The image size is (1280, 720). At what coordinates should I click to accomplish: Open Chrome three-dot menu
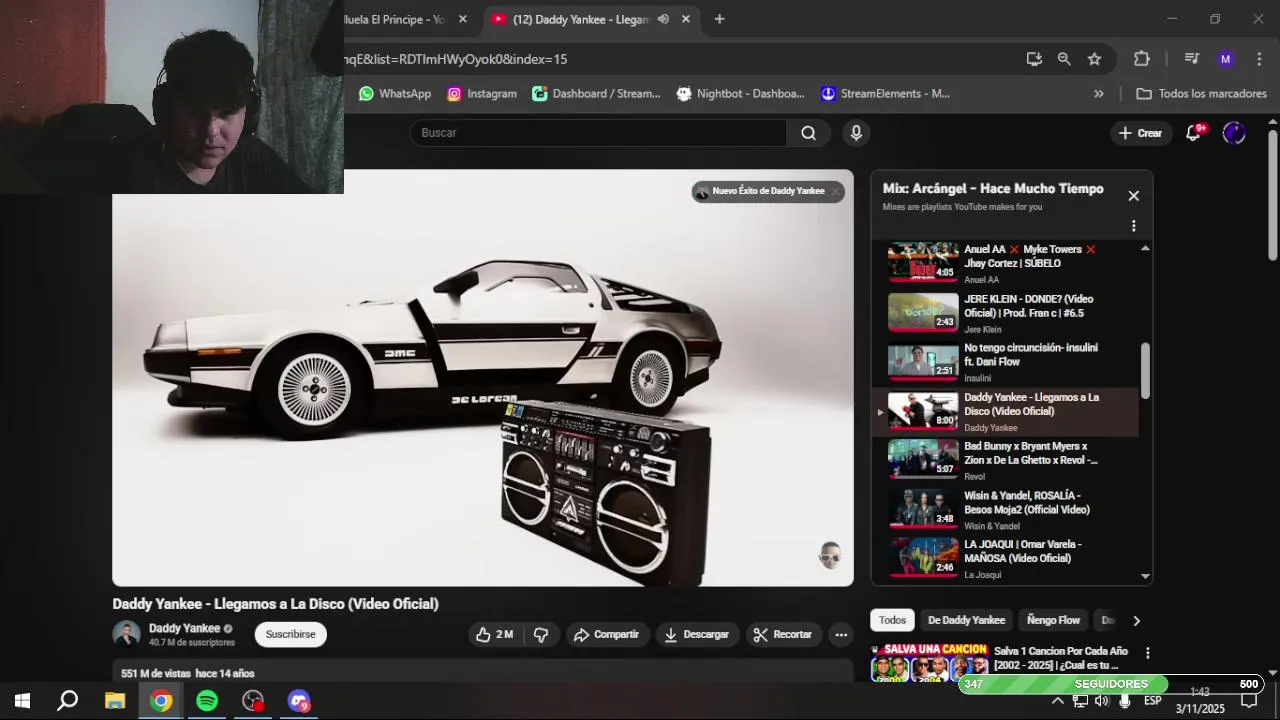pos(1259,59)
